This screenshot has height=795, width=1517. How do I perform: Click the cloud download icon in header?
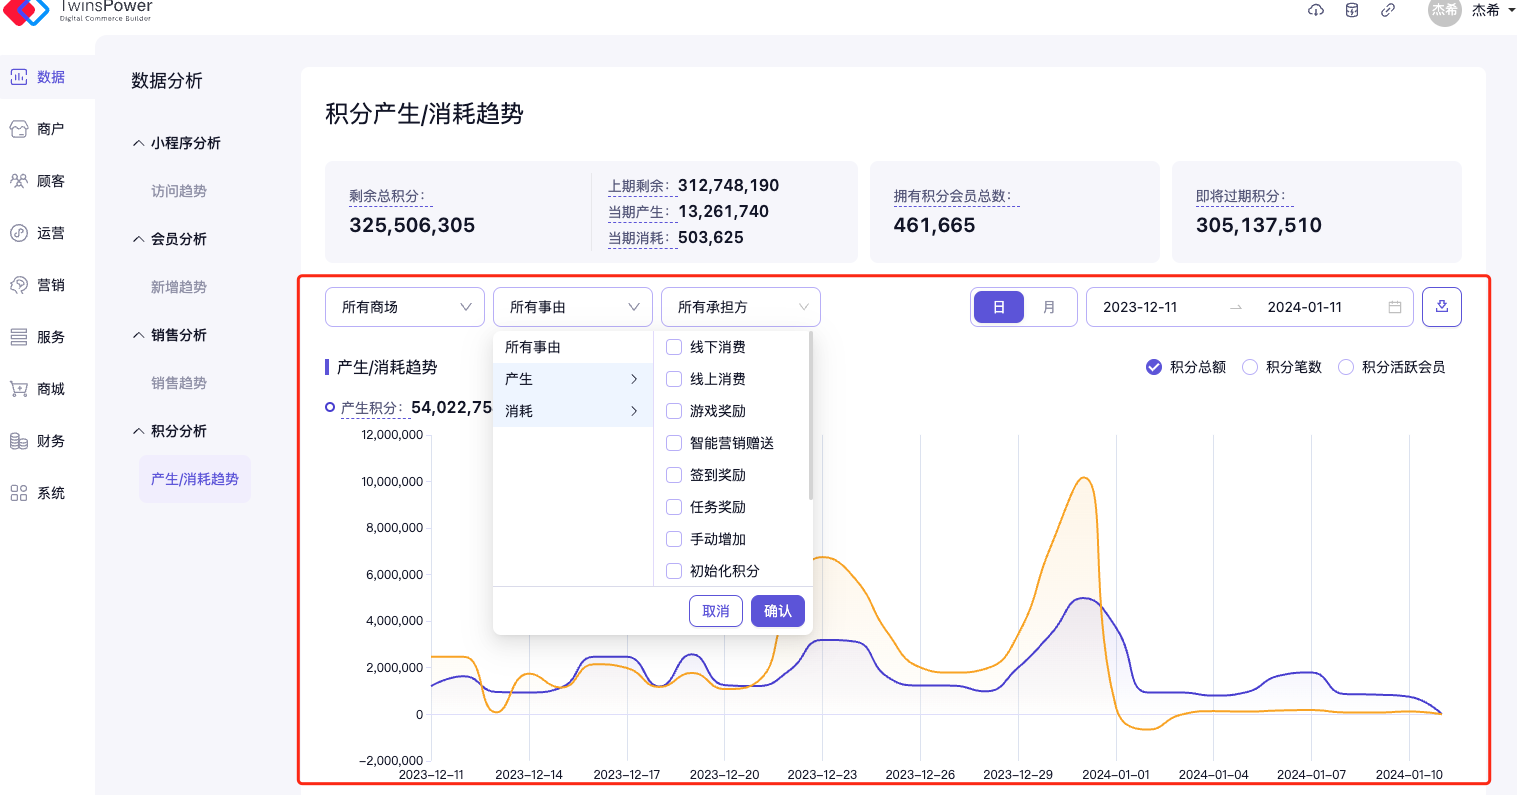(x=1316, y=10)
